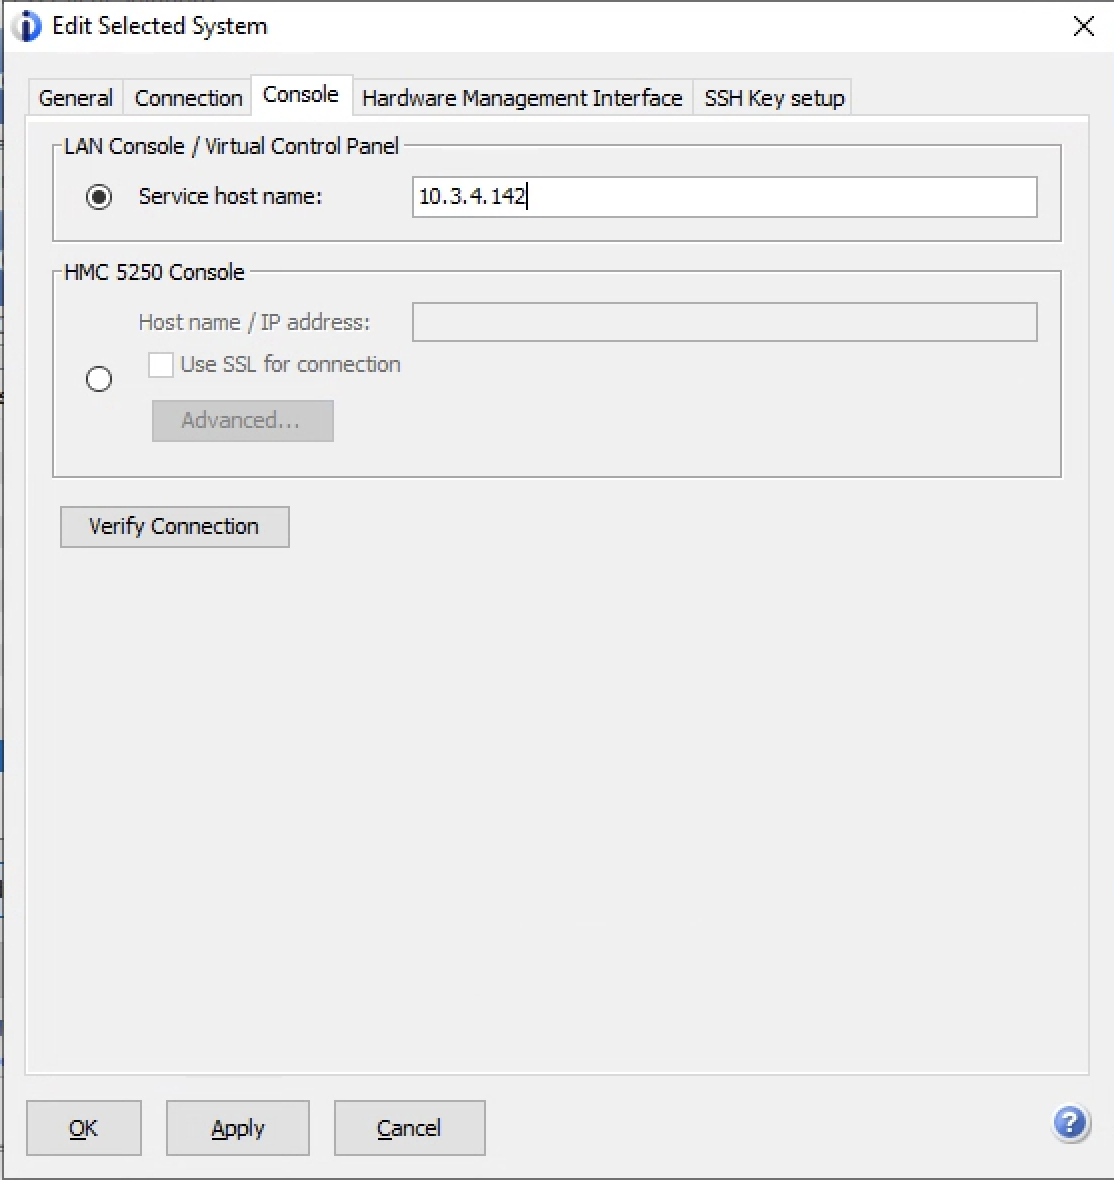This screenshot has width=1114, height=1180.
Task: Click the Edit Selected System title text
Action: (160, 26)
